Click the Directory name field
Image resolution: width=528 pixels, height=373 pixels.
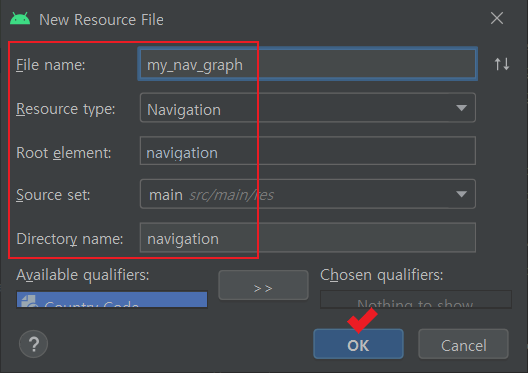coord(307,237)
